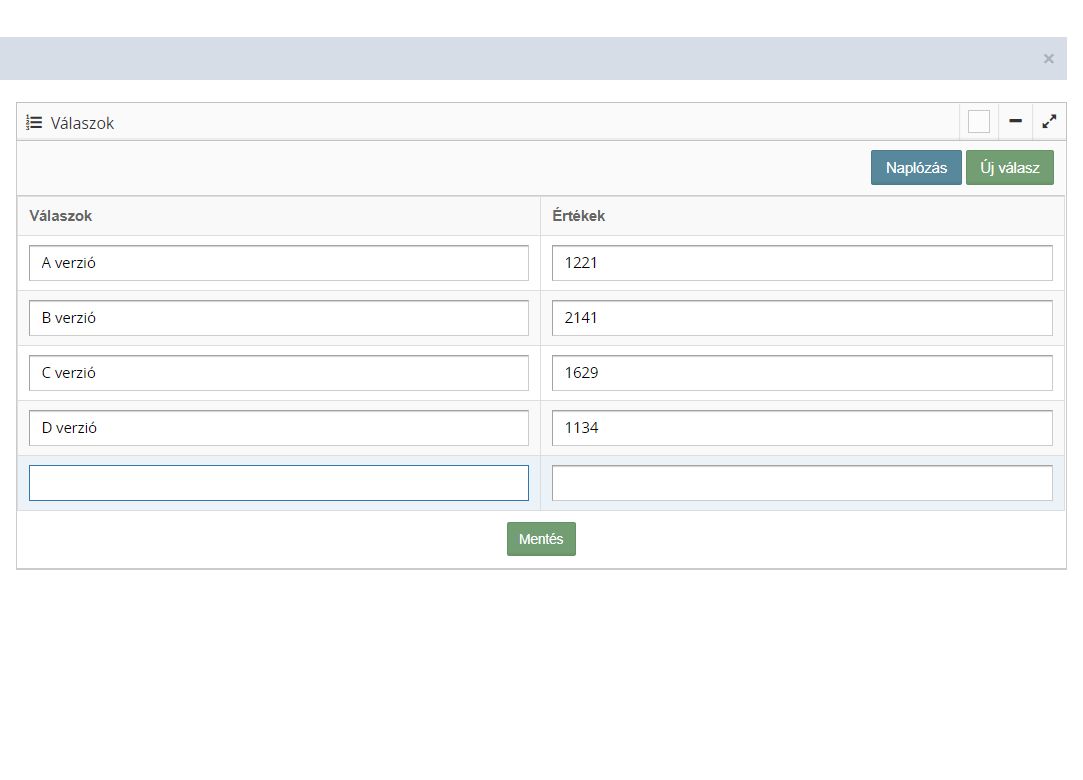Image resolution: width=1083 pixels, height=780 pixels.
Task: Click the value field containing 1134
Action: [801, 428]
